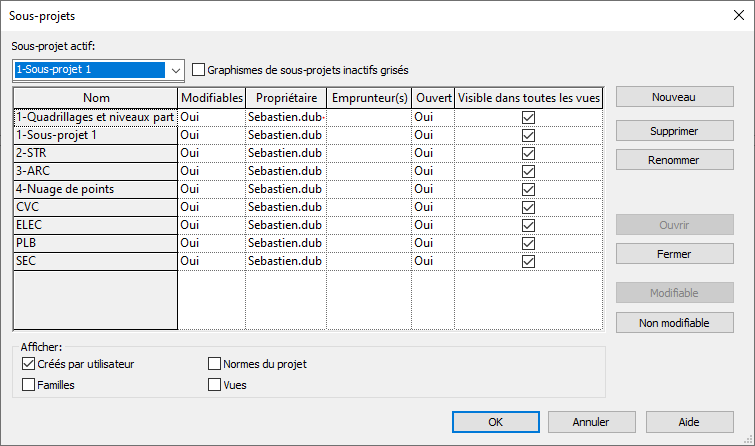Click the Nouveau button
Image resolution: width=755 pixels, height=446 pixels.
coord(674,97)
